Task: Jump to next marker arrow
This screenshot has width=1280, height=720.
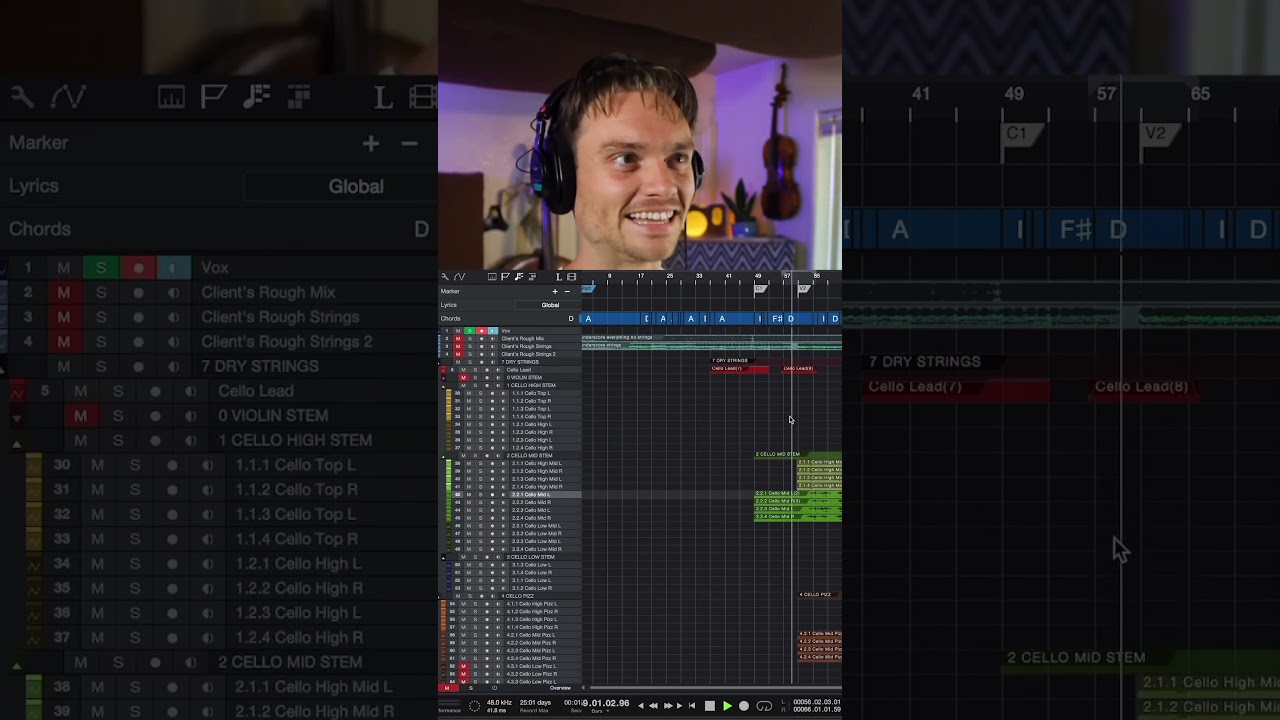Action: (x=680, y=706)
